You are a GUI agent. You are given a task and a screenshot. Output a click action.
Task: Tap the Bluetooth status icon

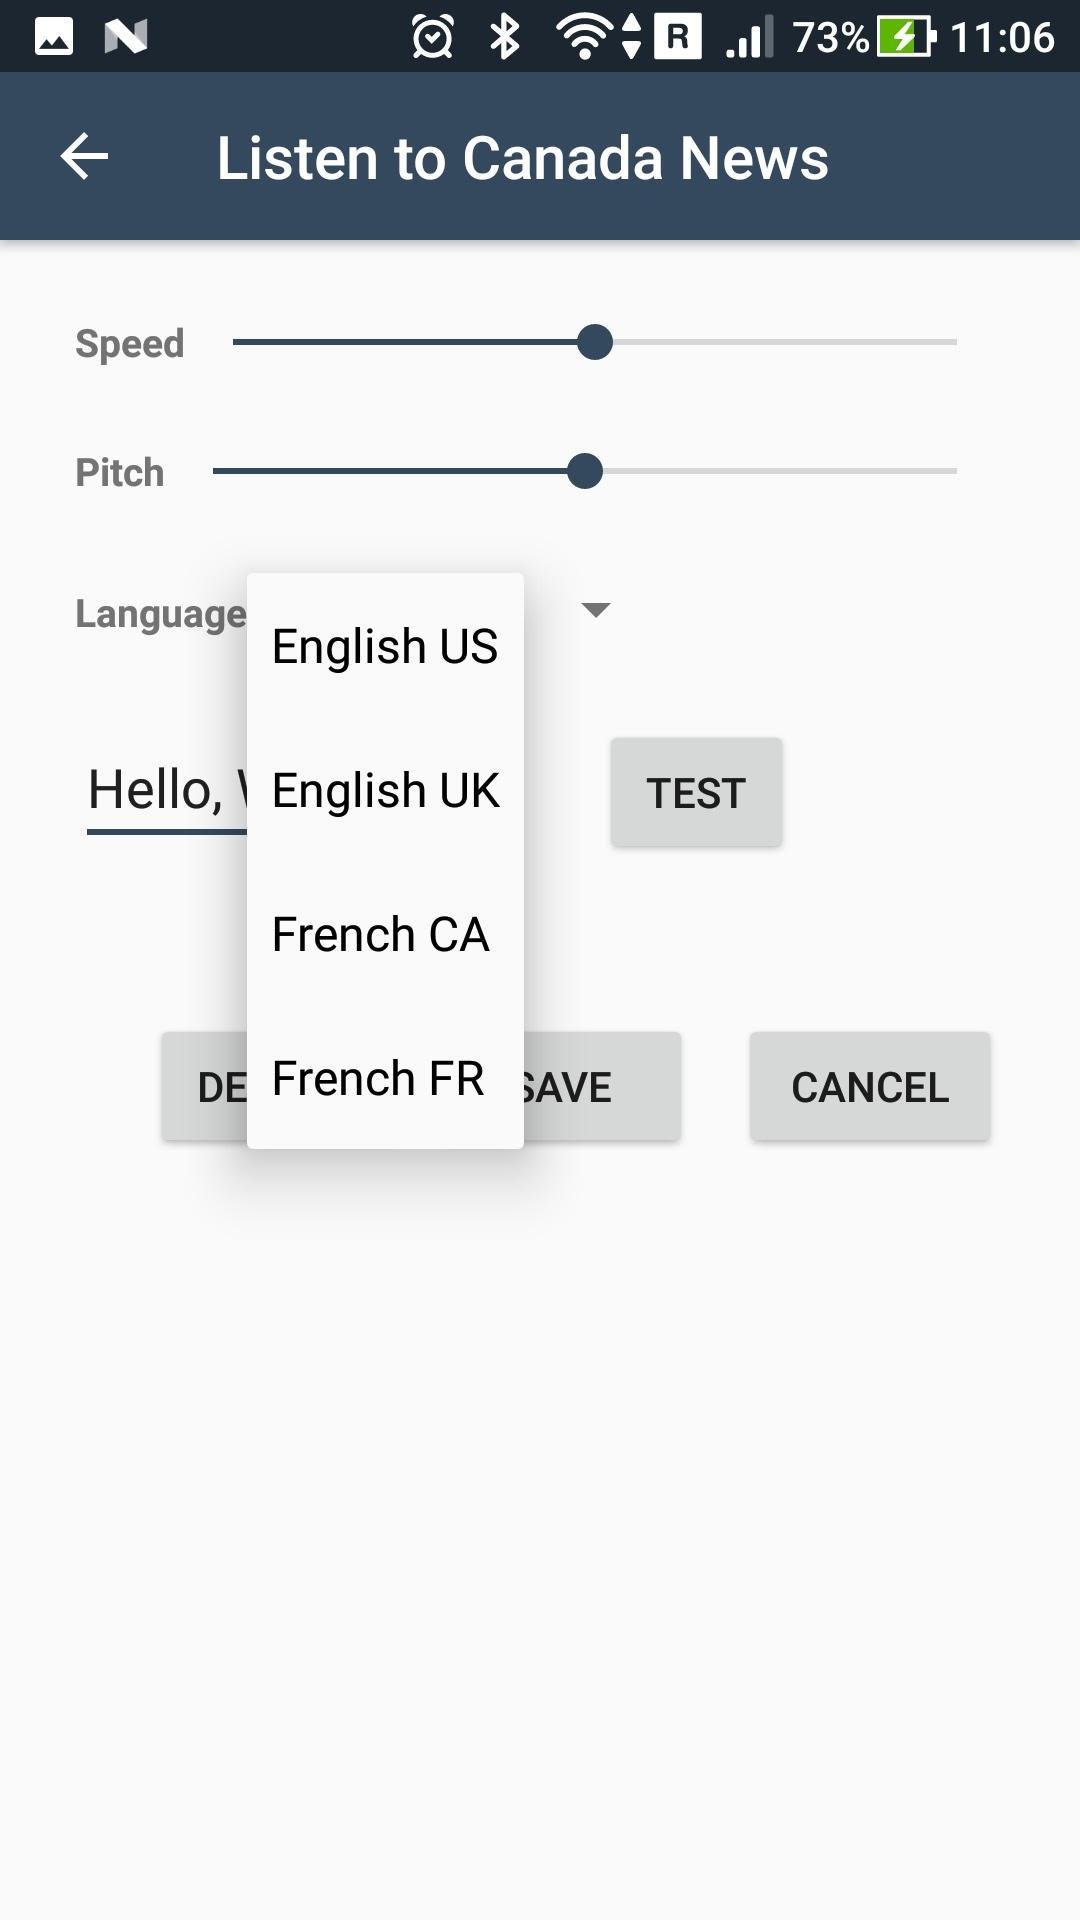tap(505, 37)
